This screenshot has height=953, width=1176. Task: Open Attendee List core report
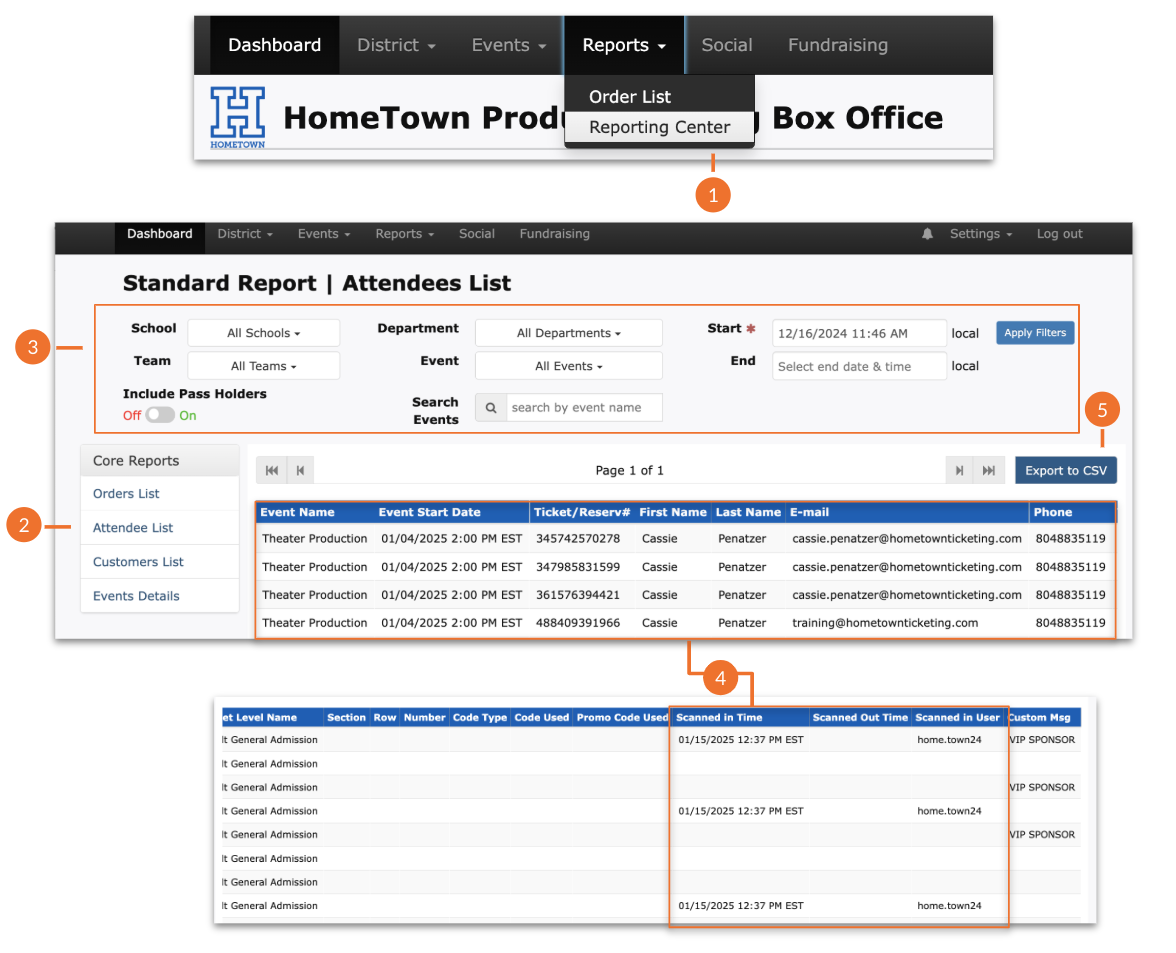click(x=133, y=528)
